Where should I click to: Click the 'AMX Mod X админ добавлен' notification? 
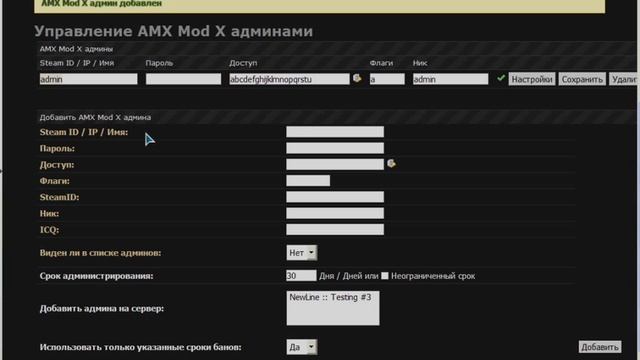[x=102, y=4]
